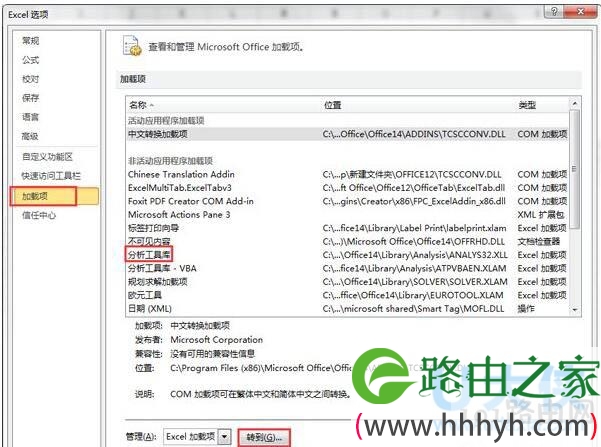Select ExcelMultiTab.ExcelTabv3 add-in row
The width and height of the screenshot is (601, 447).
tap(347, 188)
